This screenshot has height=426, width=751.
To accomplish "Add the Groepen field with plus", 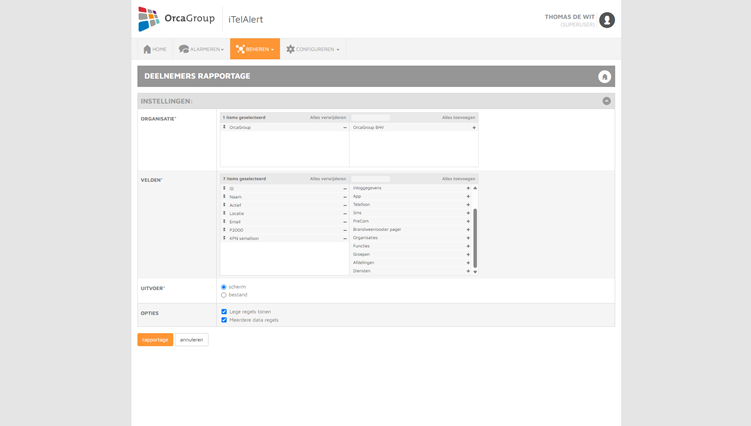I will click(468, 254).
